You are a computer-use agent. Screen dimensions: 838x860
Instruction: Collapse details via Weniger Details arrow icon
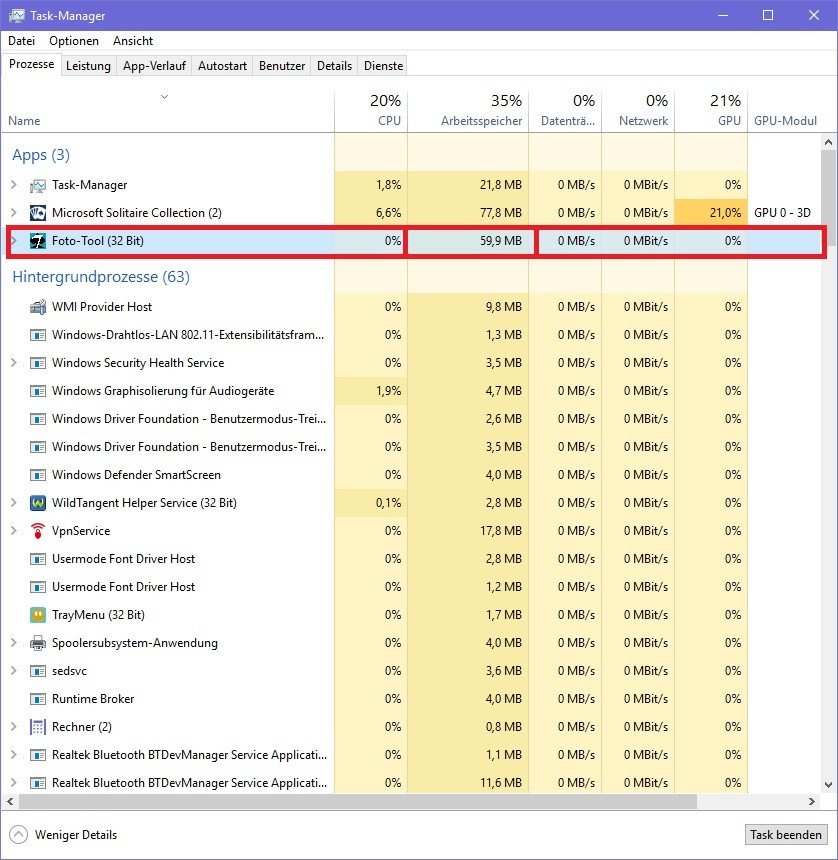(x=18, y=835)
